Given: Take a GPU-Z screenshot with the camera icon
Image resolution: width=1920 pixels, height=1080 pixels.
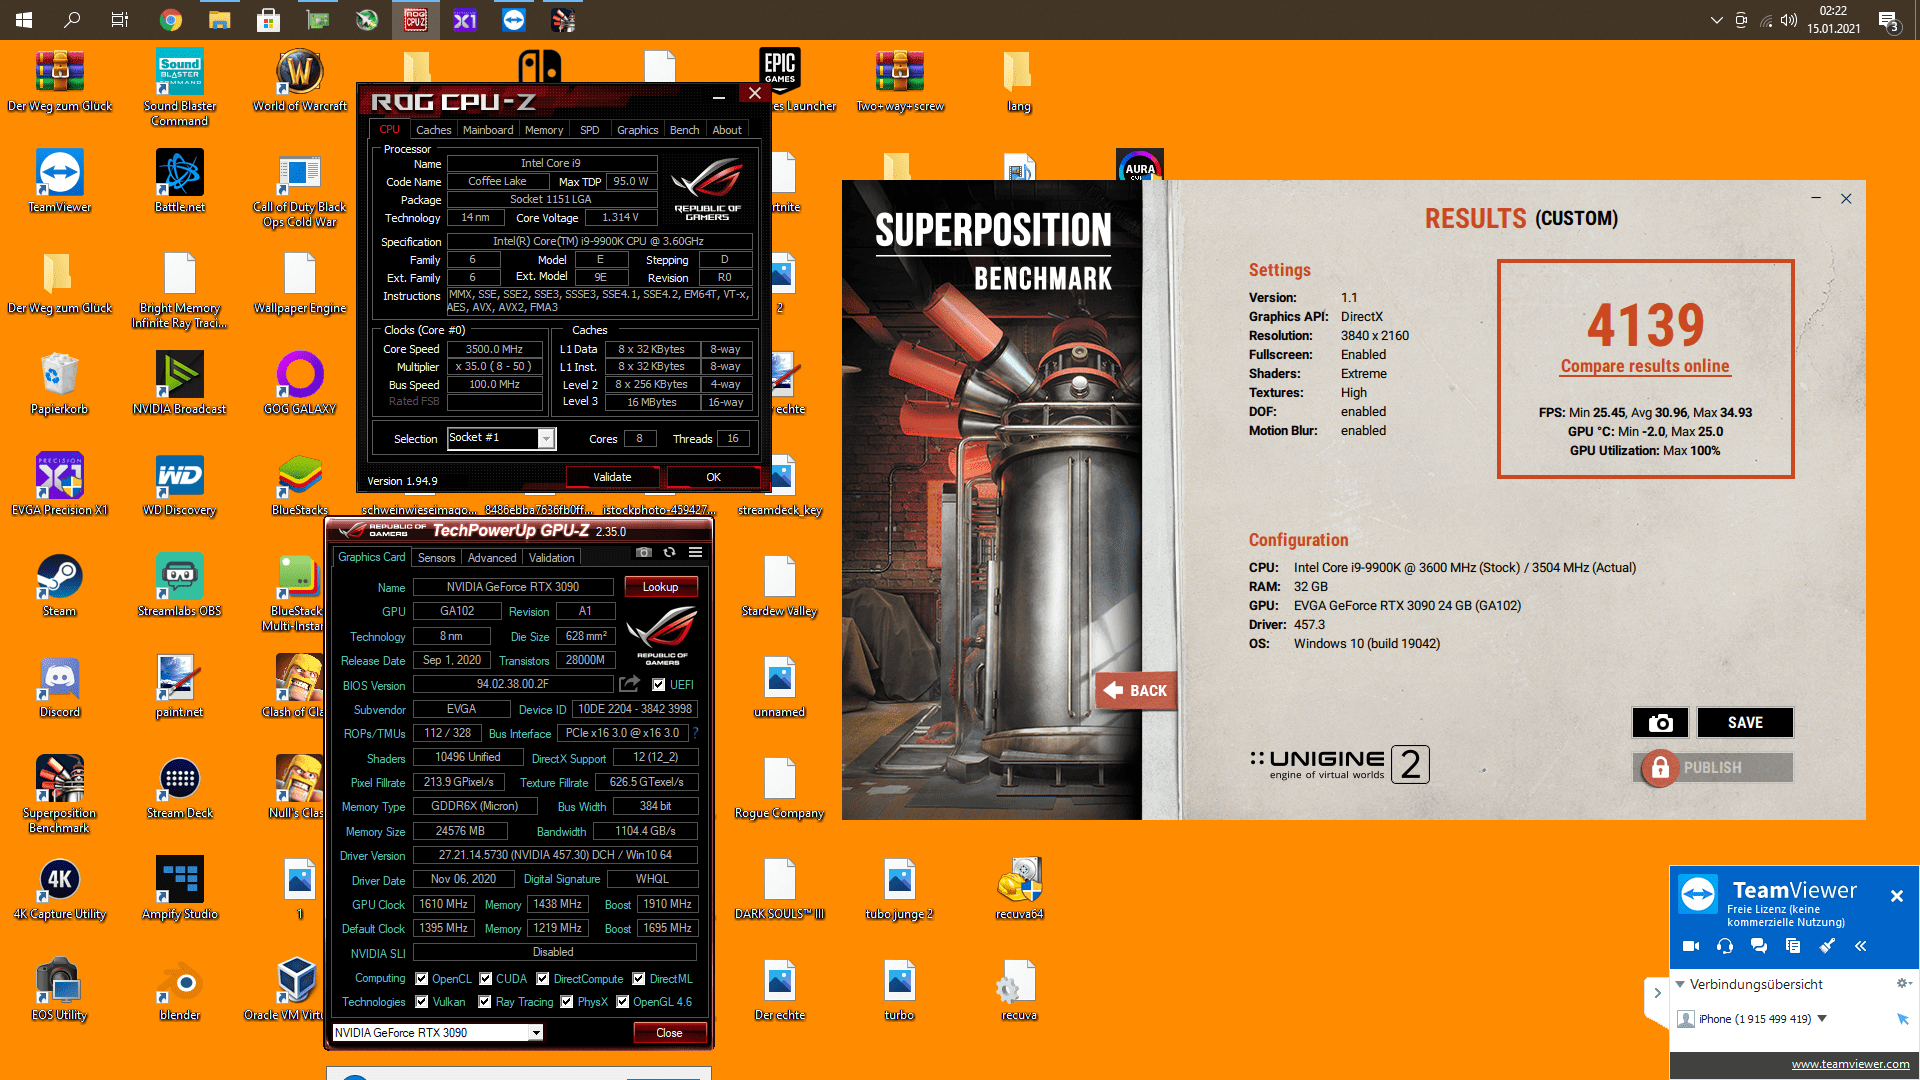Looking at the screenshot, I should pyautogui.click(x=644, y=552).
